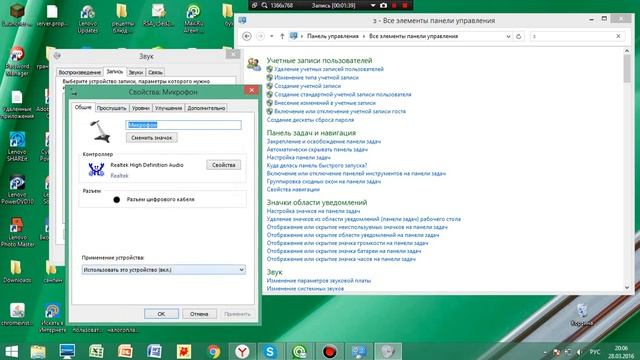
Task: Select the Recycle Bin desktop icon
Action: (x=582, y=314)
